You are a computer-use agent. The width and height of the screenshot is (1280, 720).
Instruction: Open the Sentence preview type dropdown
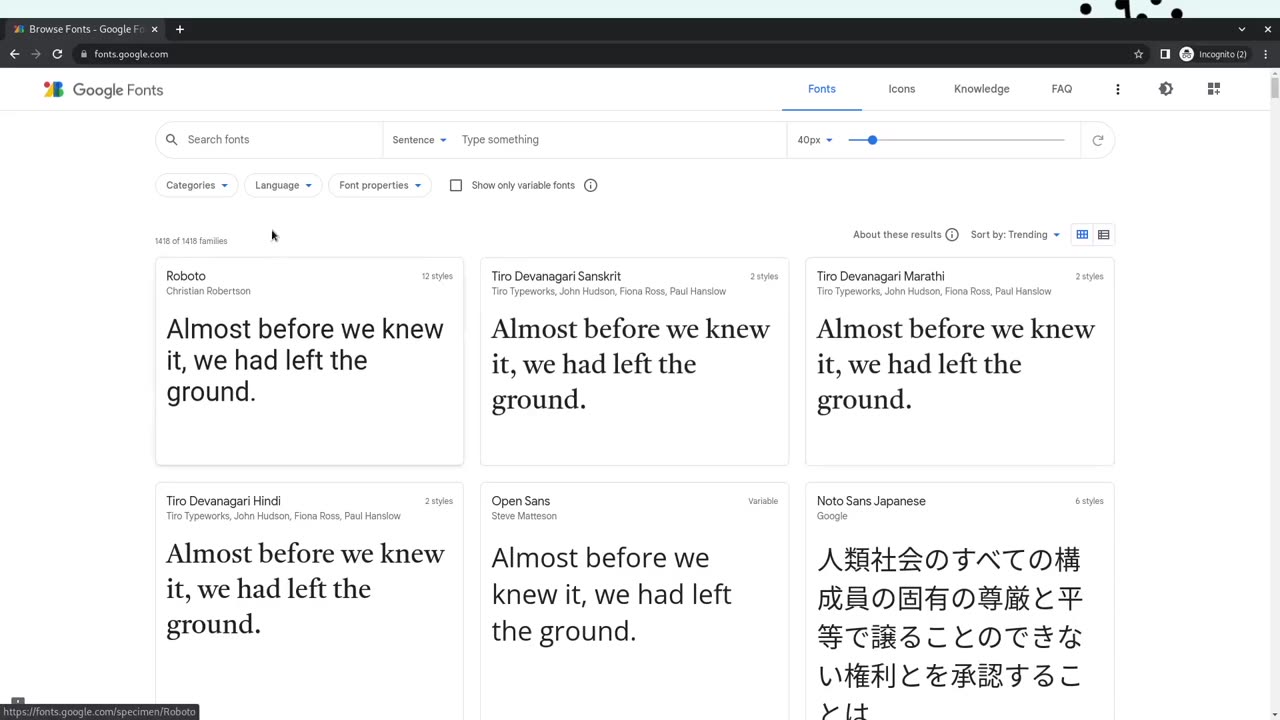click(x=419, y=140)
